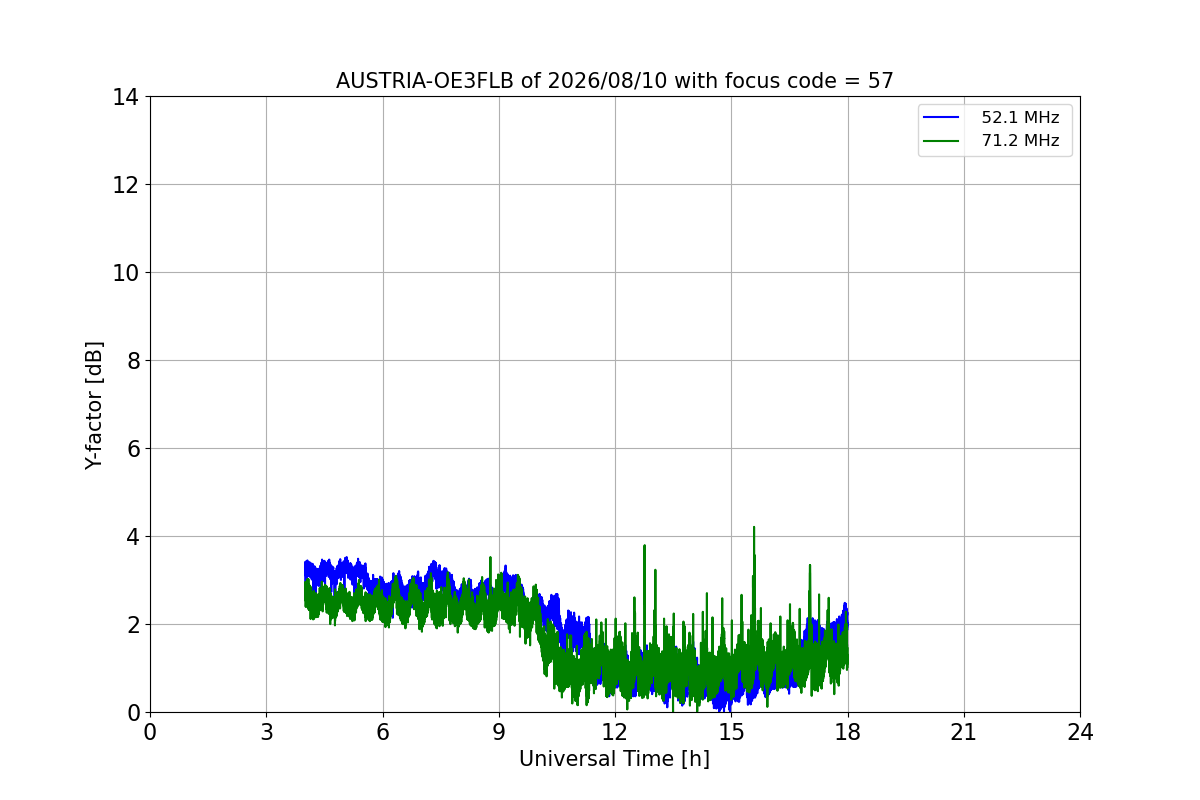The image size is (1200, 800).
Task: Click the Y-factor [dB] axis label
Action: [94, 405]
